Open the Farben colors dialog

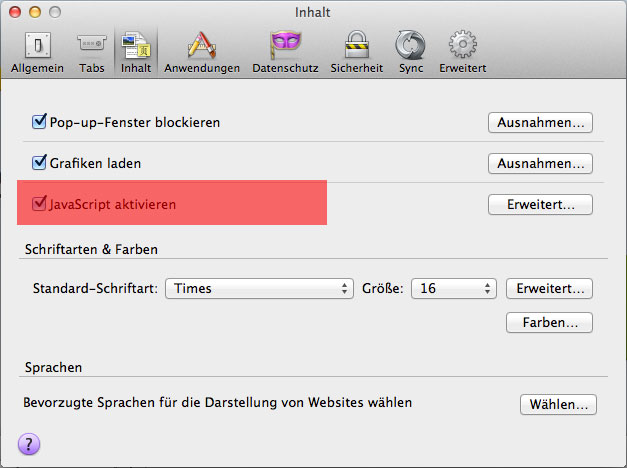(549, 323)
